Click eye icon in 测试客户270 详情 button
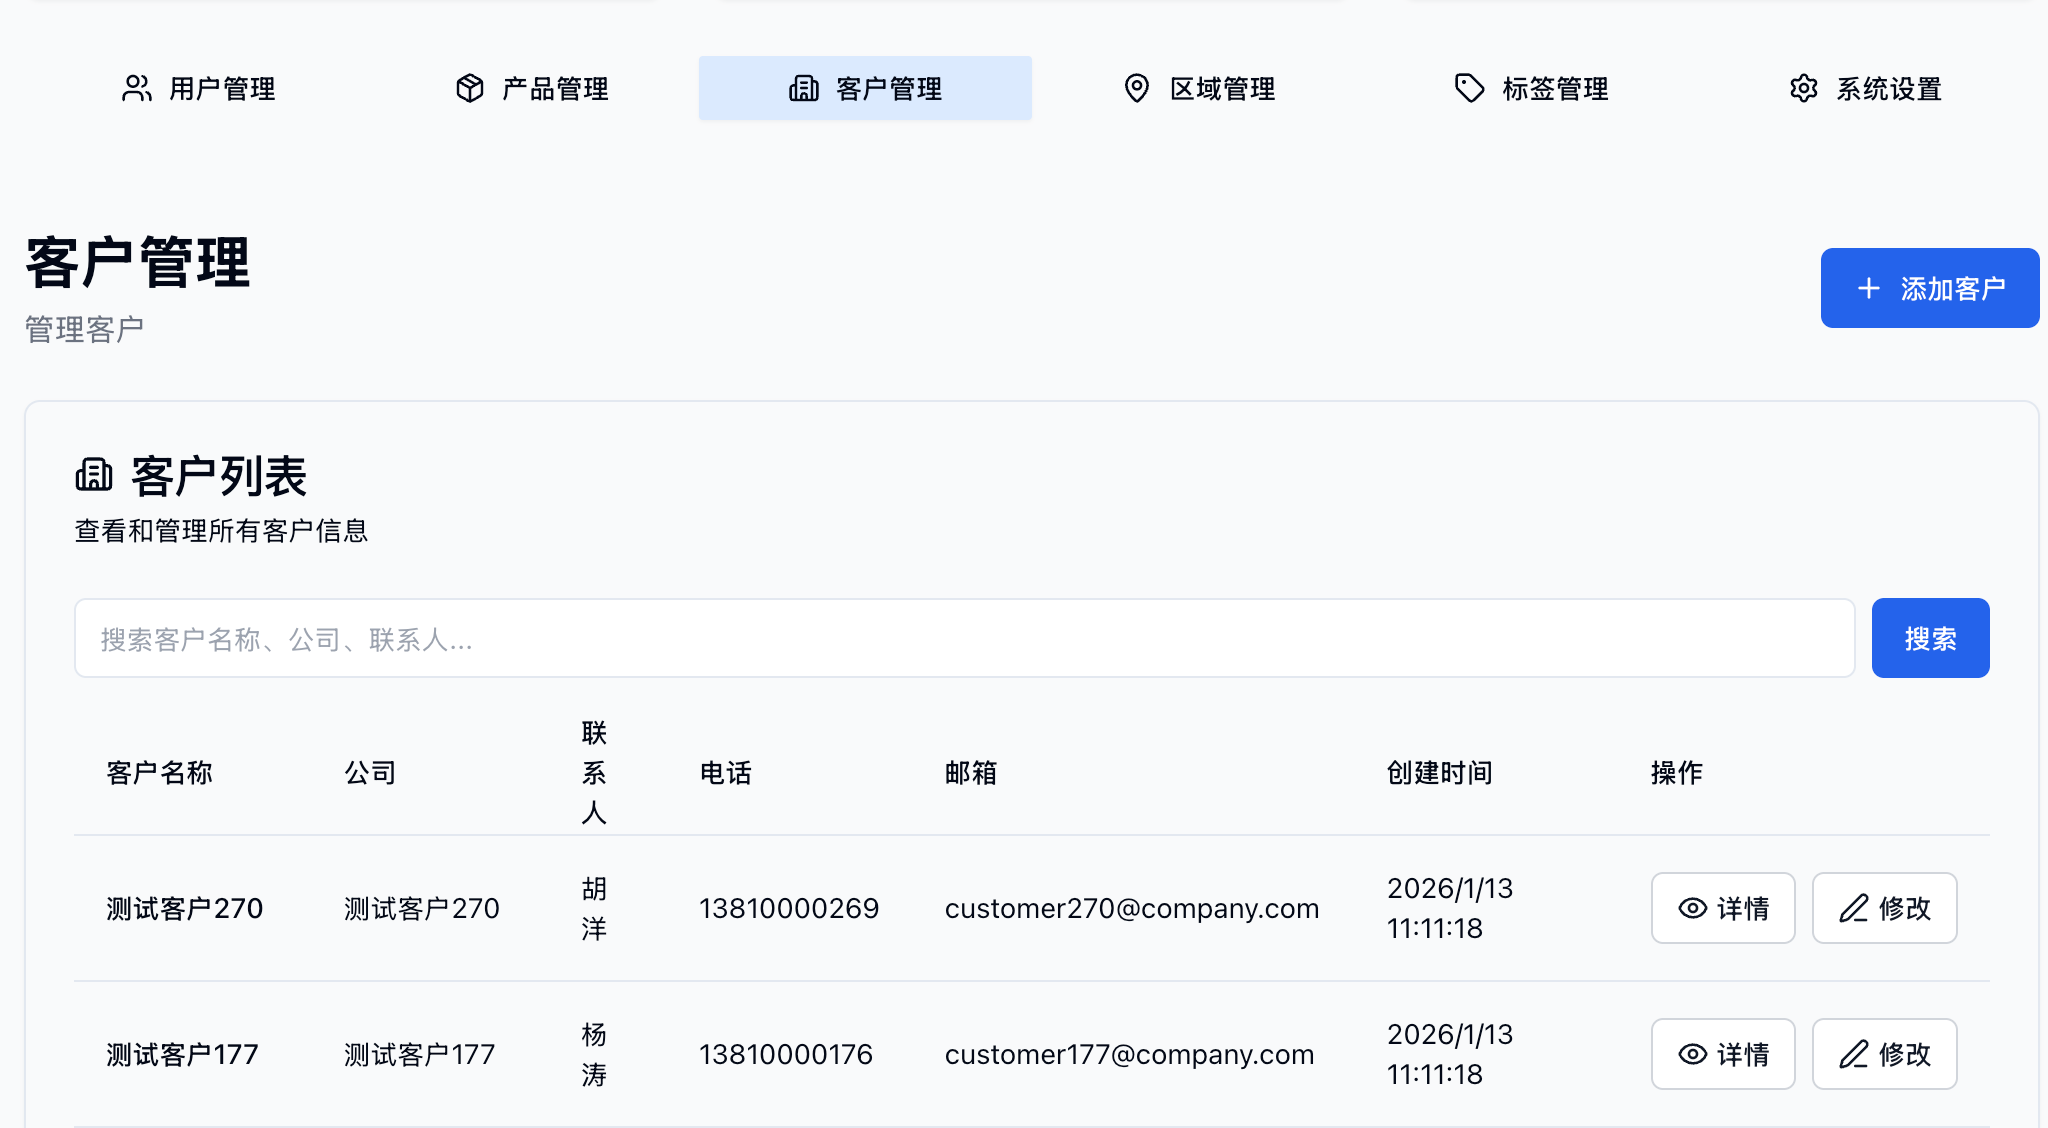The width and height of the screenshot is (2048, 1128). [1692, 908]
